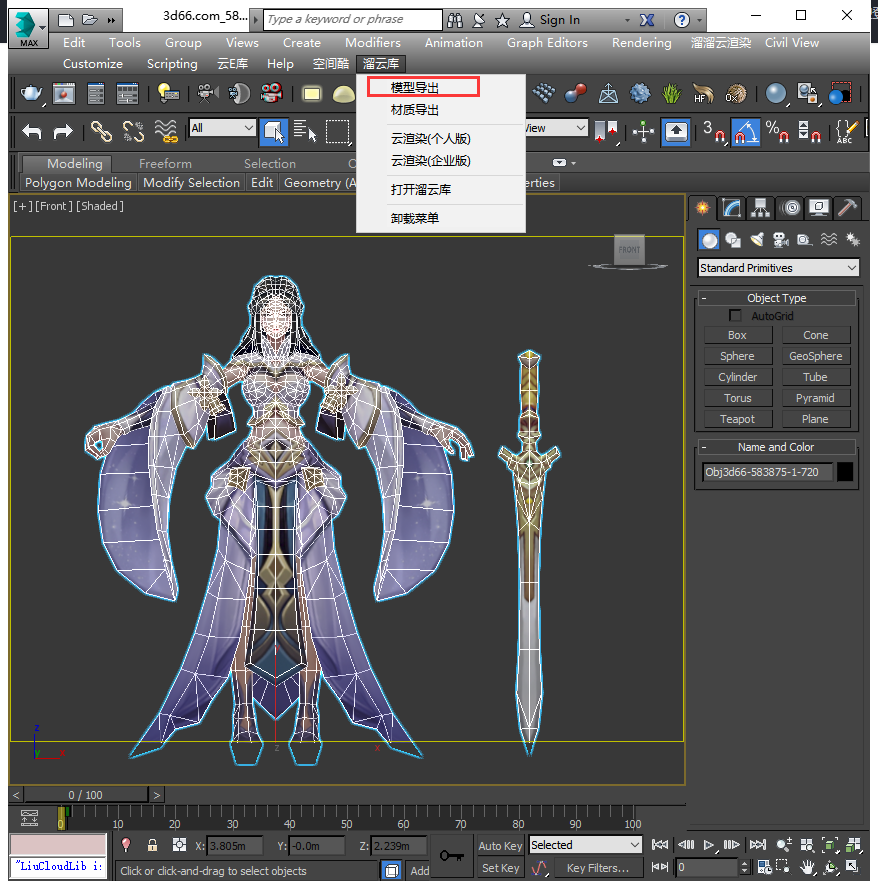
Task: Select Systems category icon
Action: (x=852, y=240)
